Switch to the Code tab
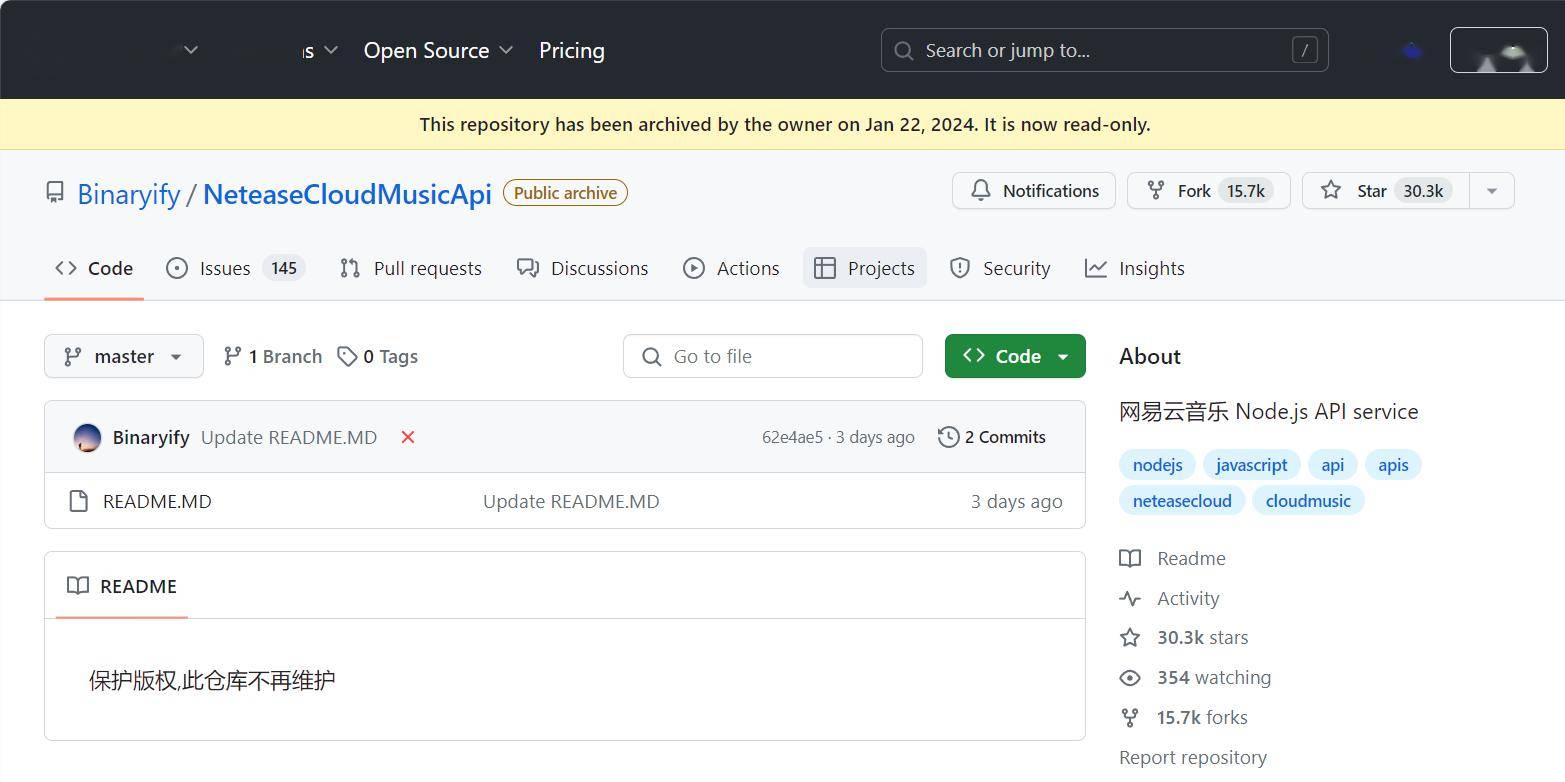 tap(94, 268)
